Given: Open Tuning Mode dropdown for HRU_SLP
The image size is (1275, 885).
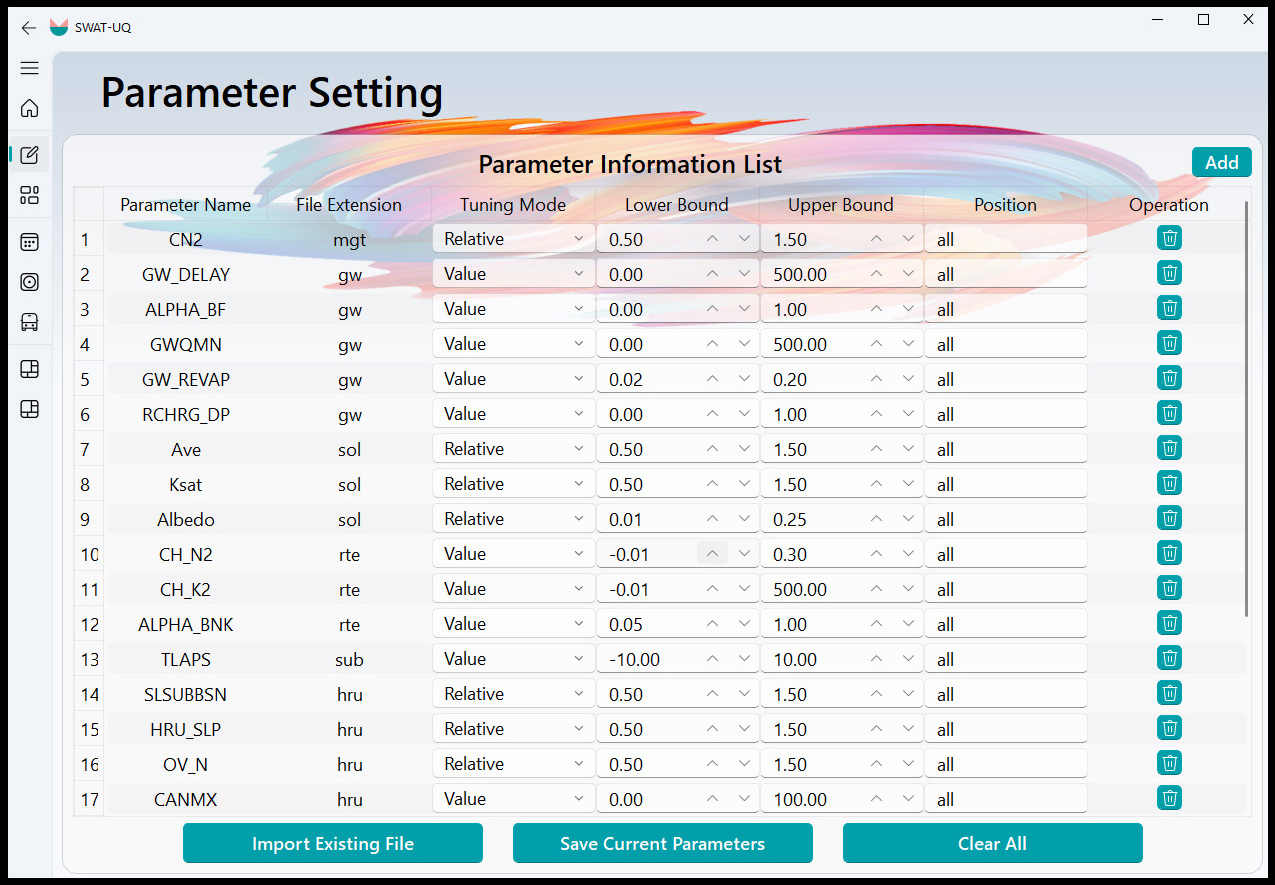Looking at the screenshot, I should coord(513,729).
